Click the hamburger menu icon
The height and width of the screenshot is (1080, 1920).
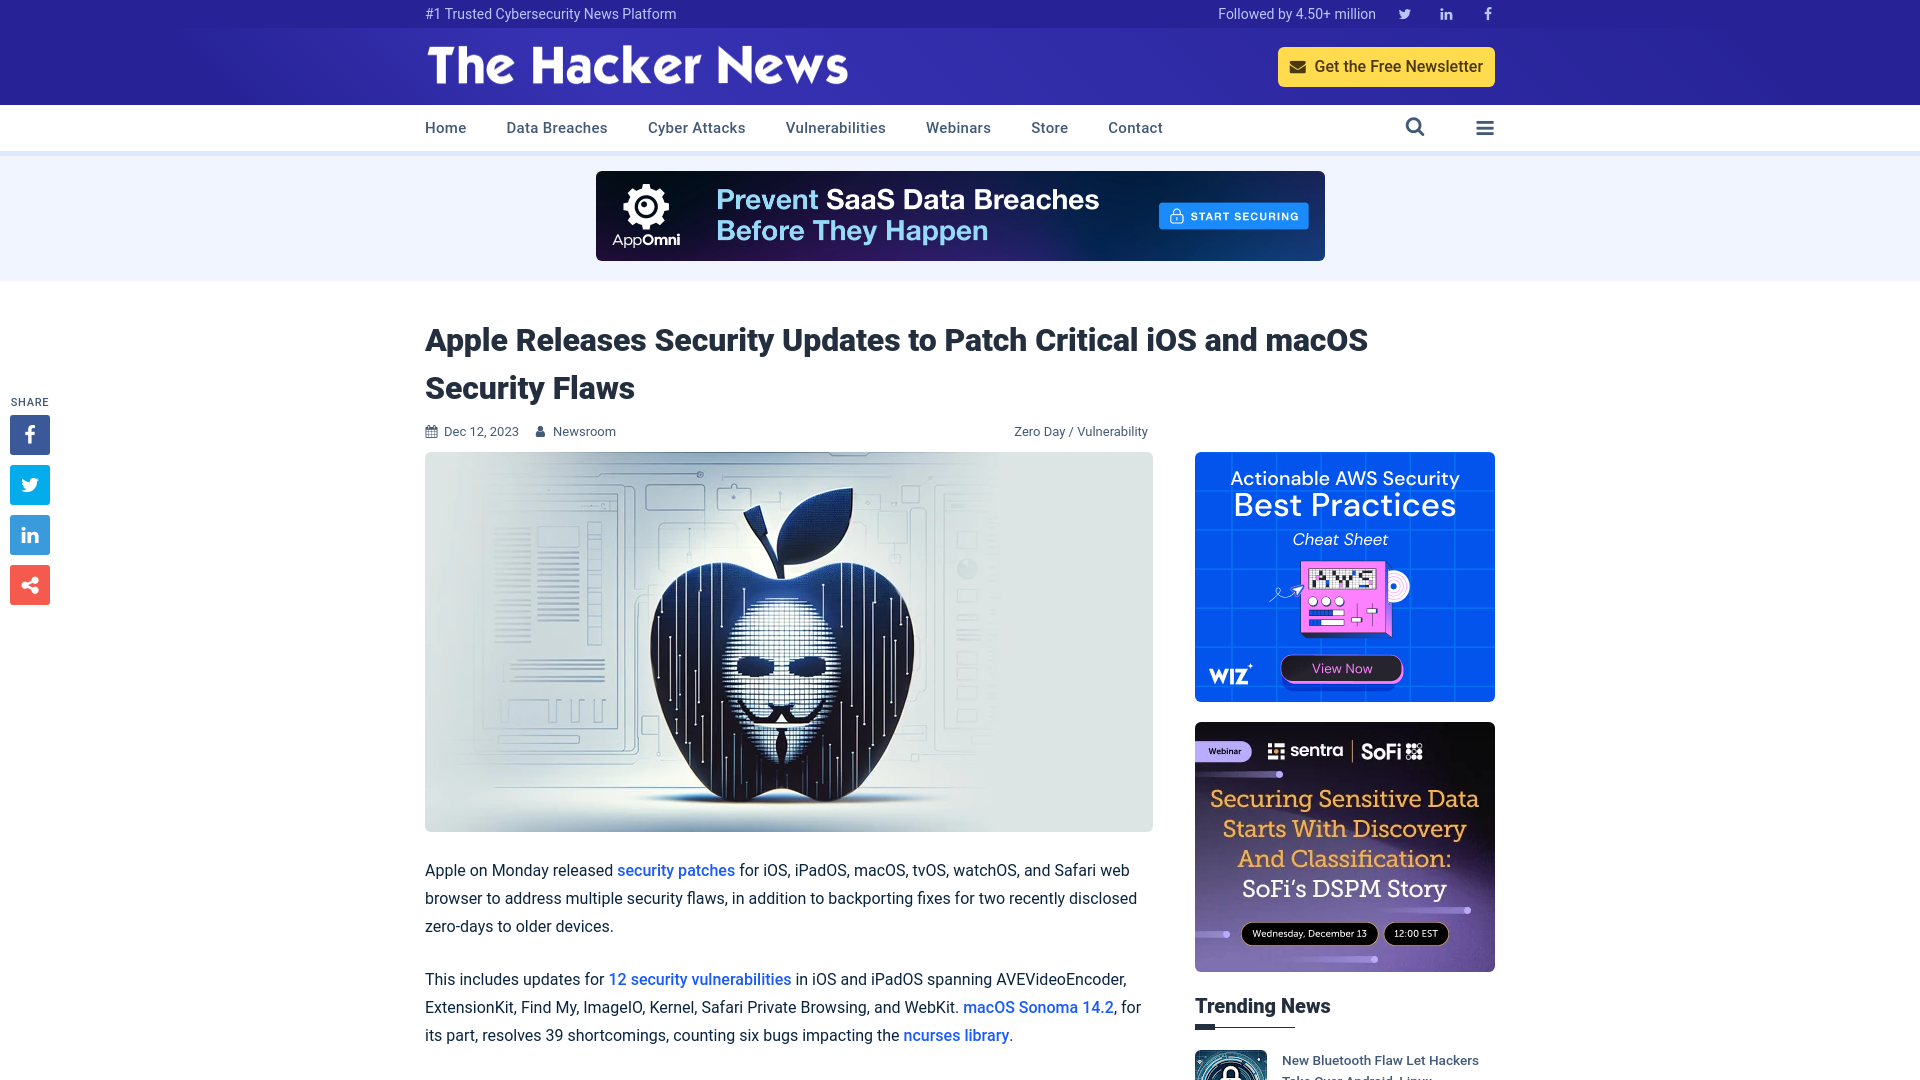[x=1485, y=127]
